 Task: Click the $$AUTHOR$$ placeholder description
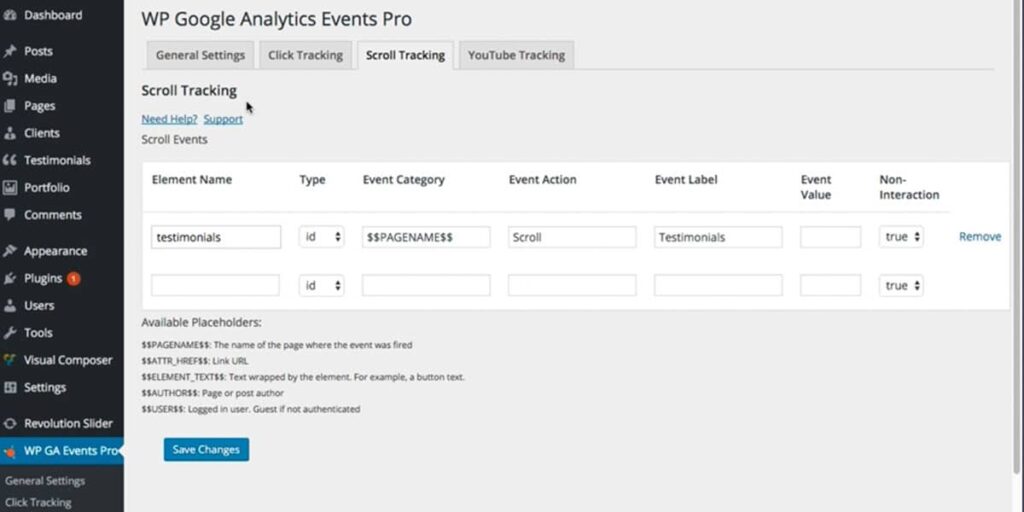(x=213, y=393)
